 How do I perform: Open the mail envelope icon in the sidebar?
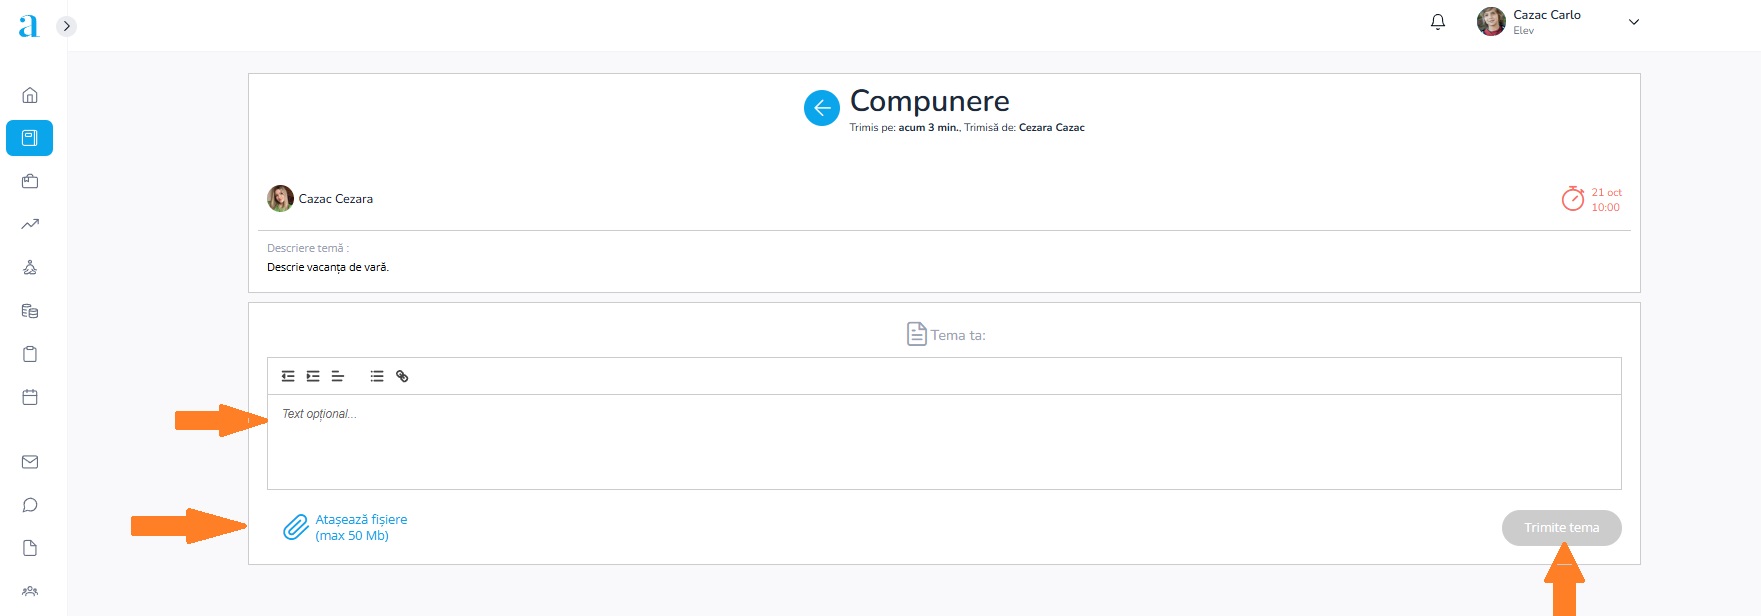click(30, 462)
